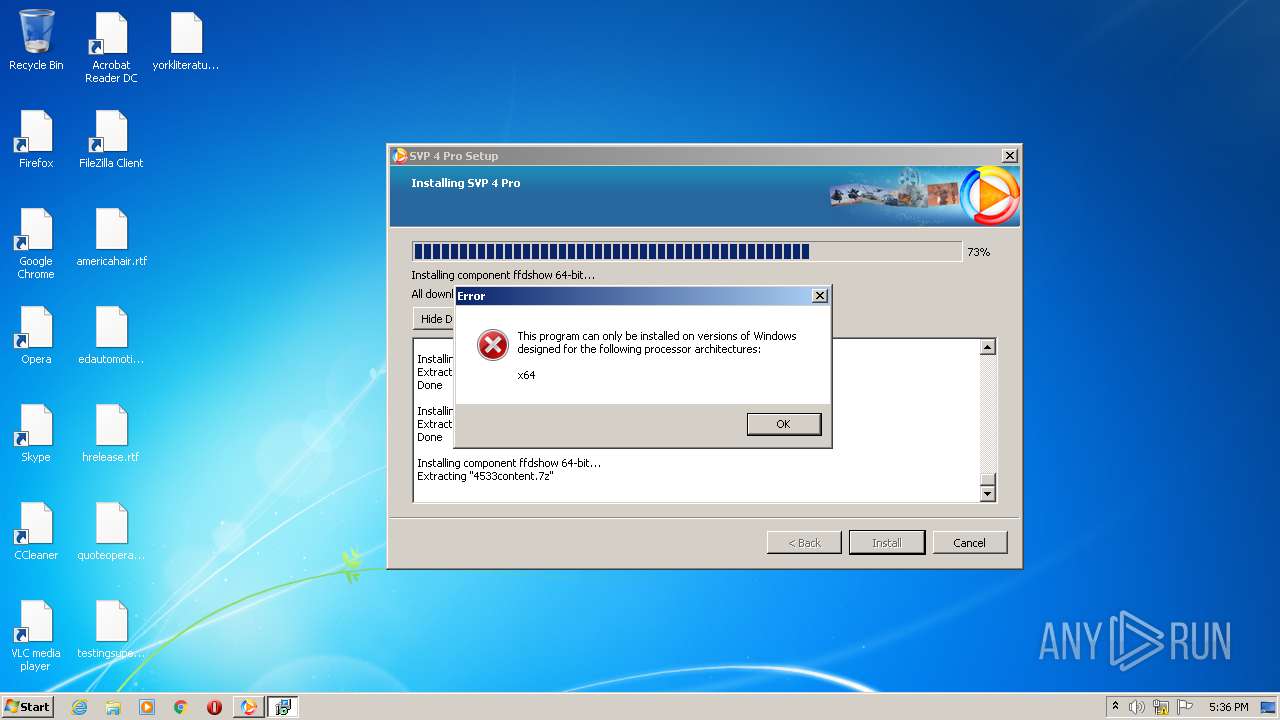Click the Show desktop button
Screen dimensions: 1280x720
coord(1268,707)
